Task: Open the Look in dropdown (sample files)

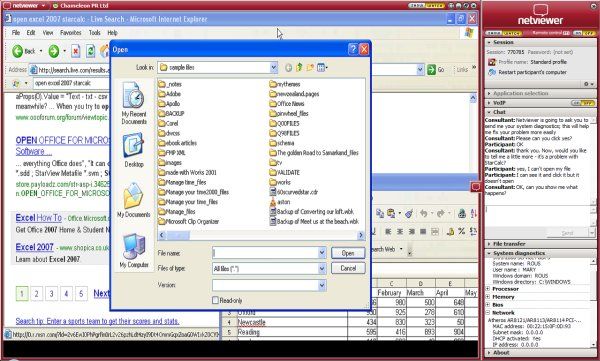Action: point(274,68)
